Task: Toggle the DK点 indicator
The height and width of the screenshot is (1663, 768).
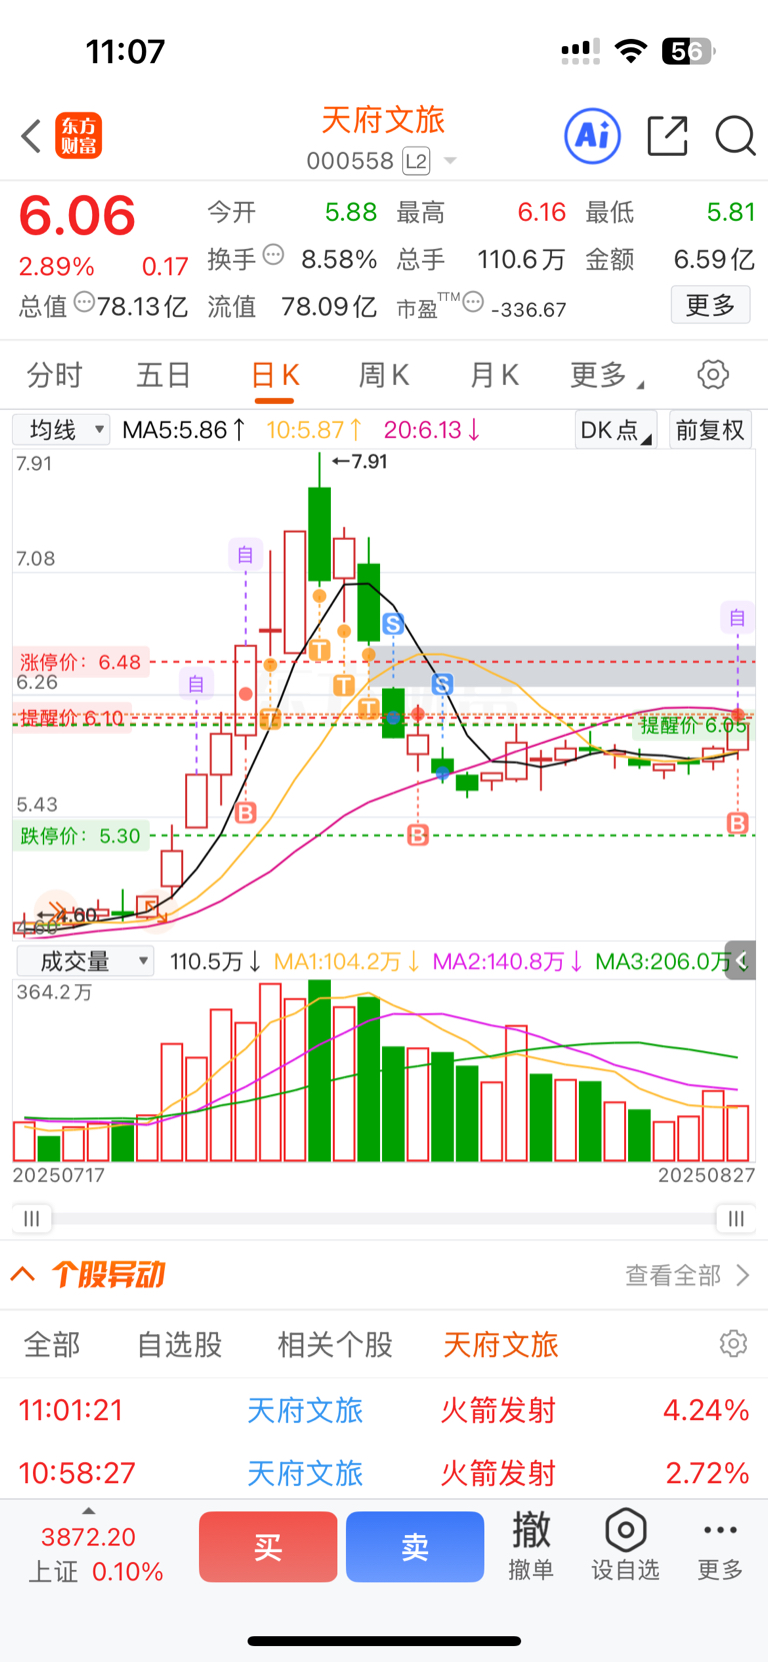Action: 616,430
